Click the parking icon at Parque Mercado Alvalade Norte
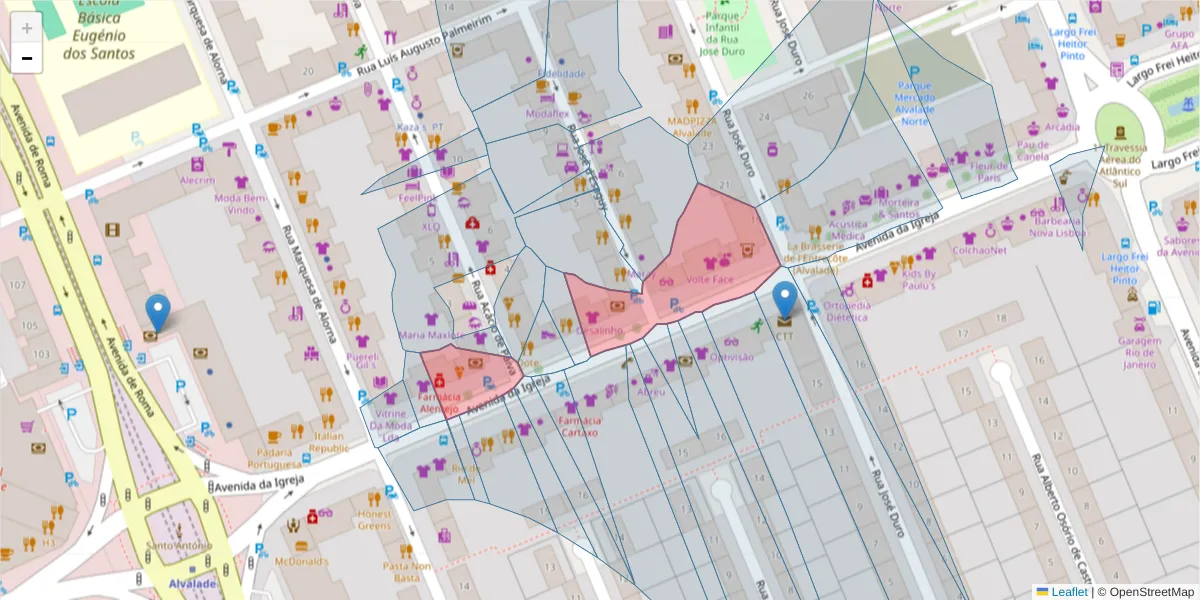Viewport: 1200px width, 600px height. pos(913,72)
